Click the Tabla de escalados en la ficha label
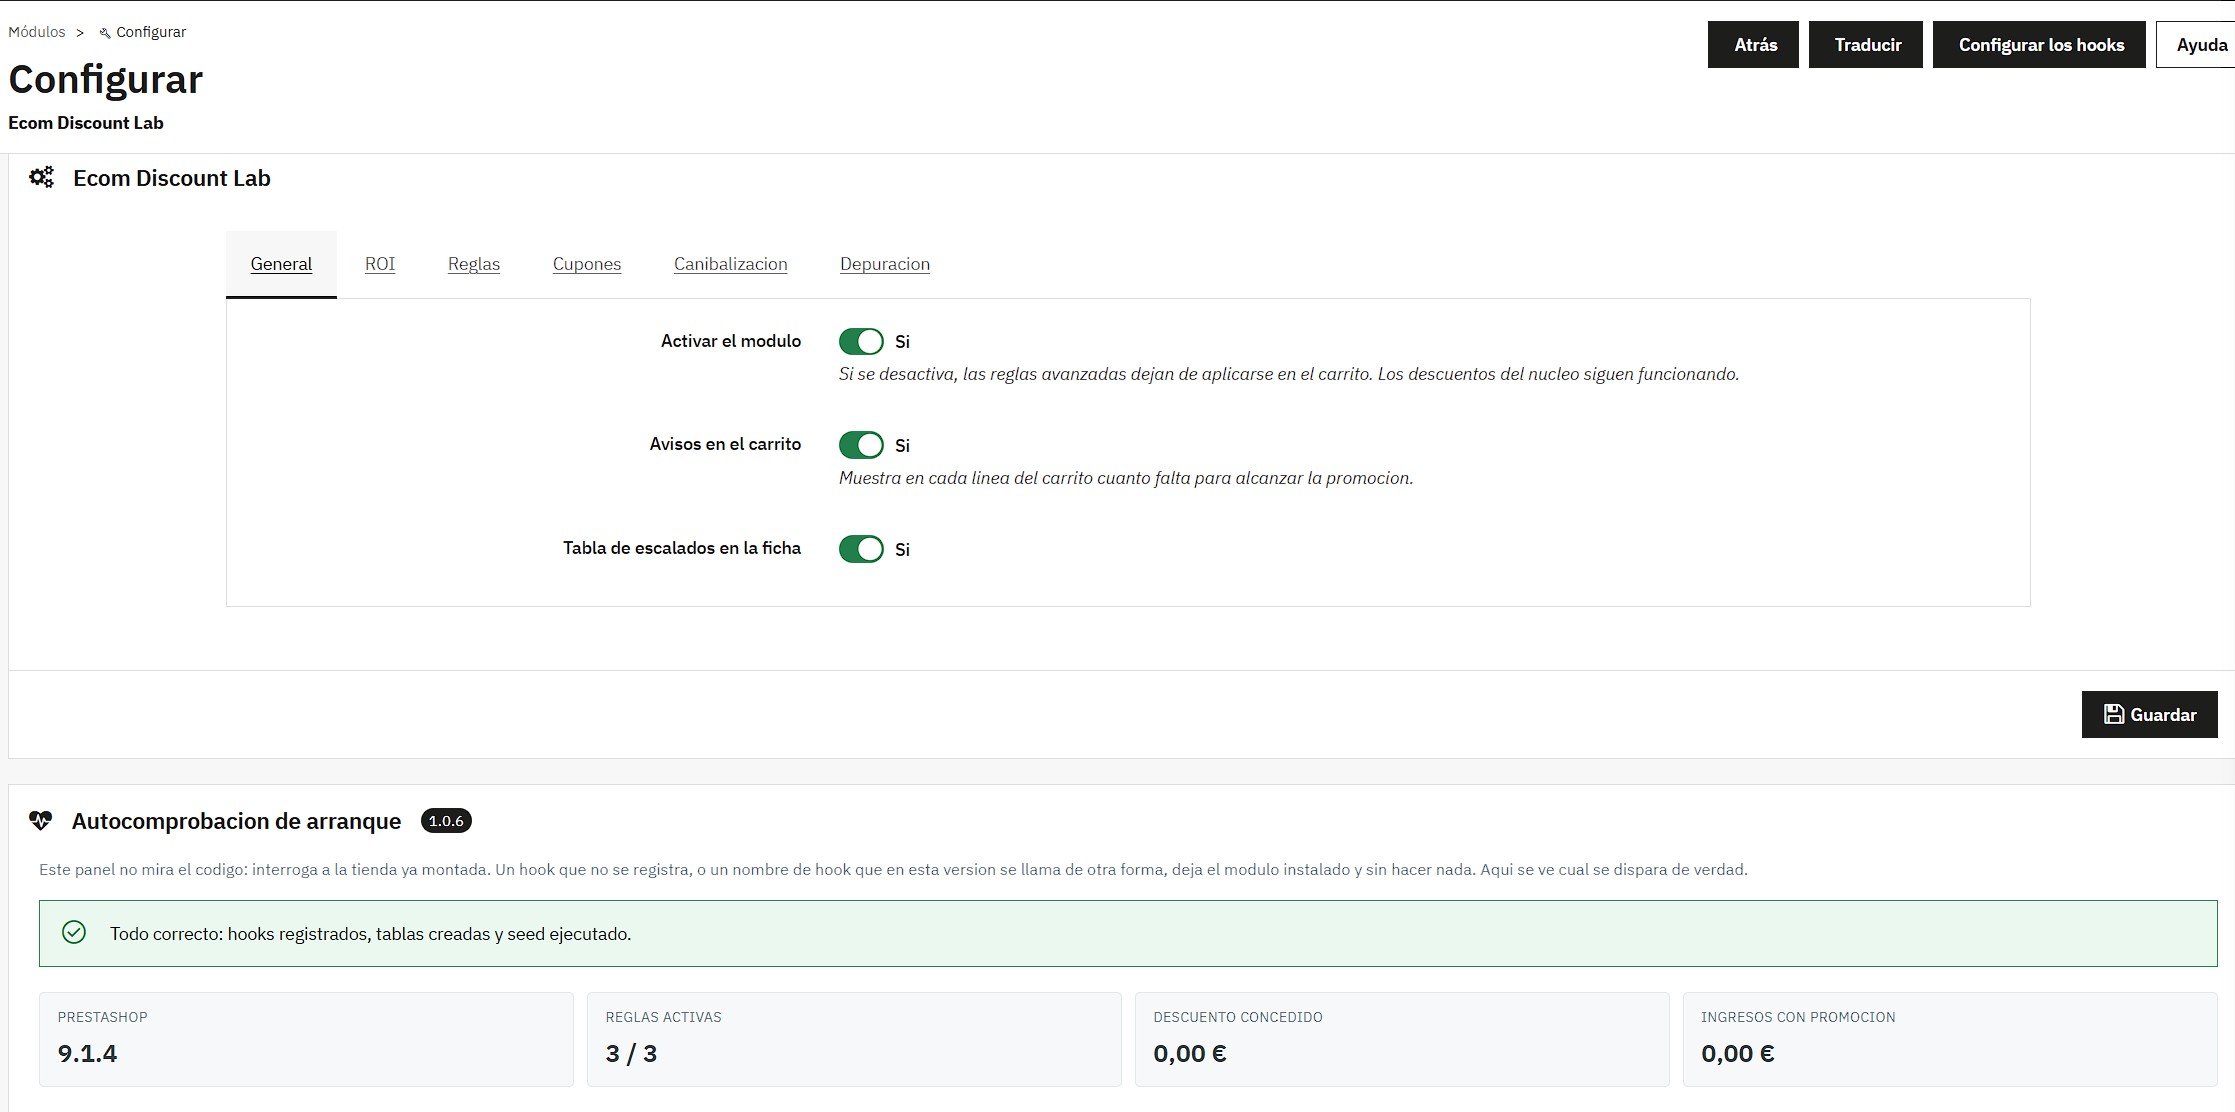The height and width of the screenshot is (1112, 2235). (682, 548)
